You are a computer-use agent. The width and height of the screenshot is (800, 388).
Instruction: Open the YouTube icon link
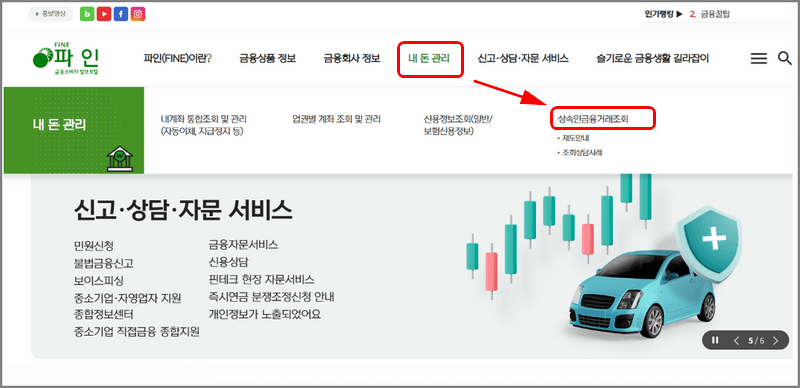click(104, 14)
